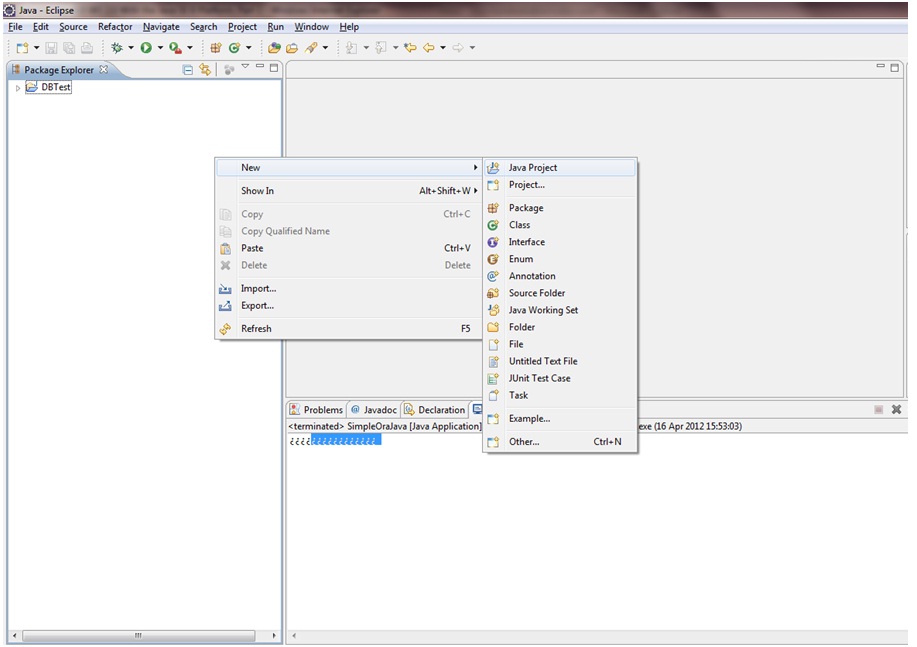Expand the DBTest project node

(x=17, y=87)
